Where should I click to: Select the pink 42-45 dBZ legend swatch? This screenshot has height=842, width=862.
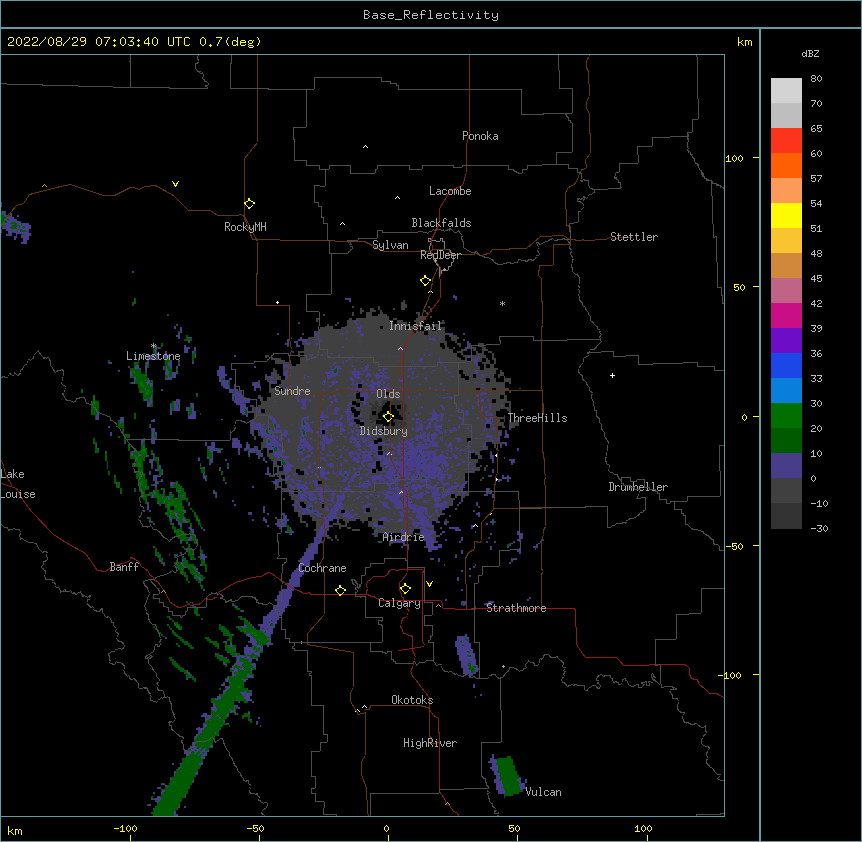786,291
